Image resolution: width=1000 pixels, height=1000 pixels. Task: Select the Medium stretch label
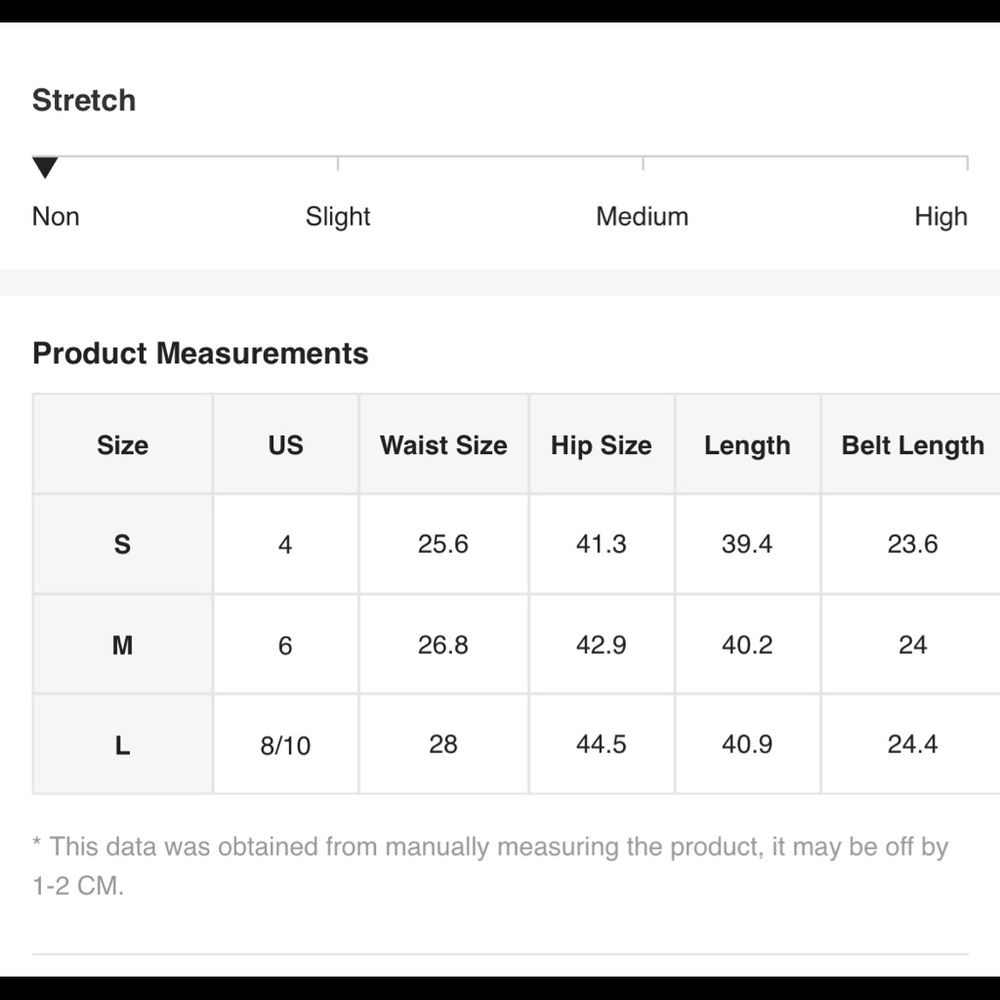click(642, 217)
